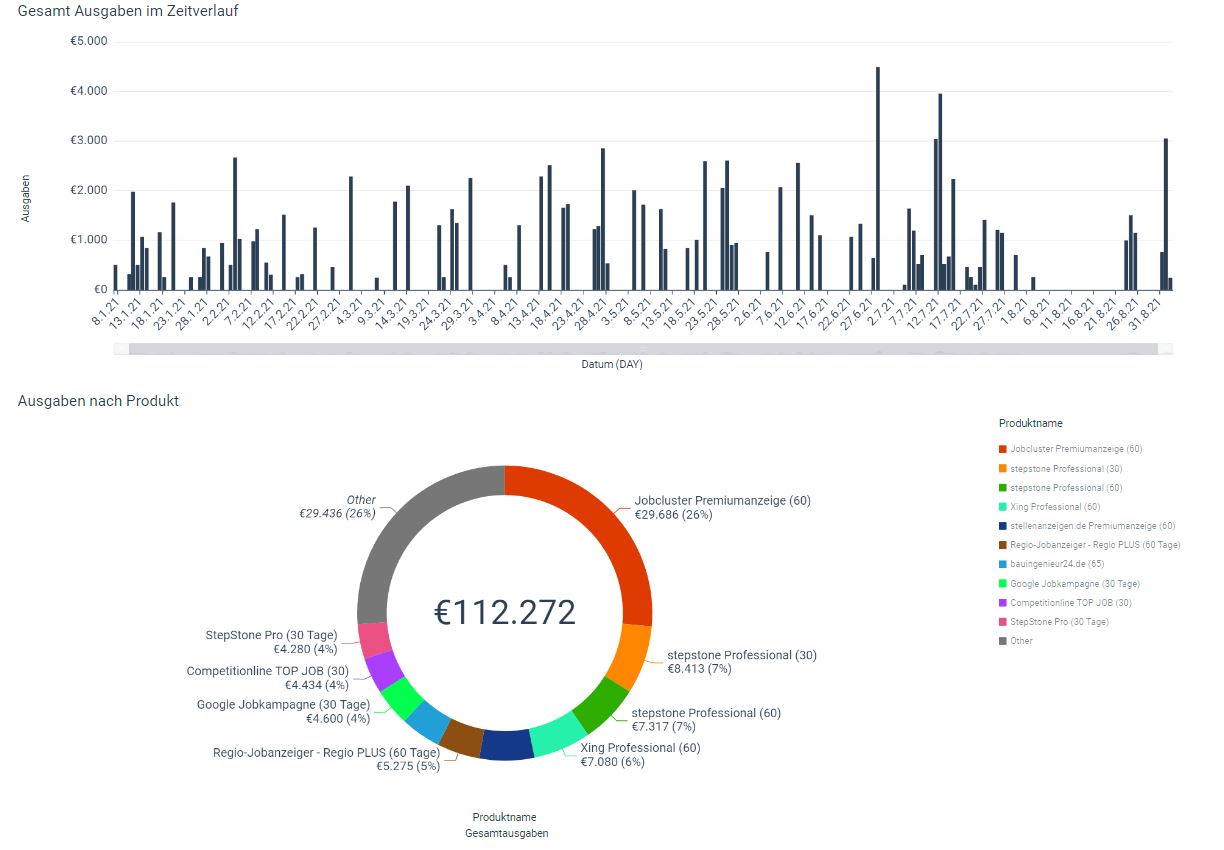Click the €112.272 total in donut center
1224x850 pixels.
505,612
